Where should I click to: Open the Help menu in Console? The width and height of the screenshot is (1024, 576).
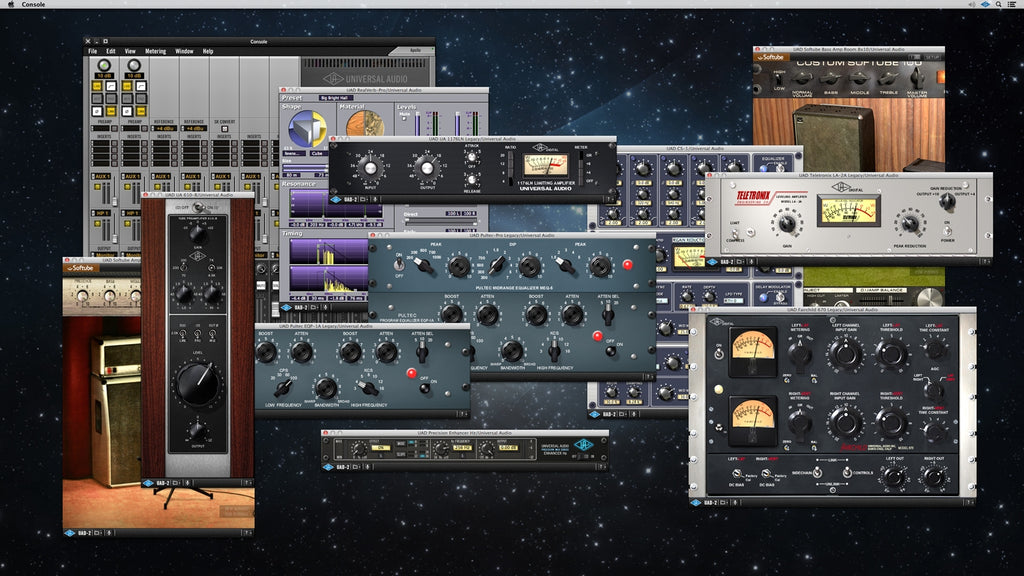(x=208, y=51)
